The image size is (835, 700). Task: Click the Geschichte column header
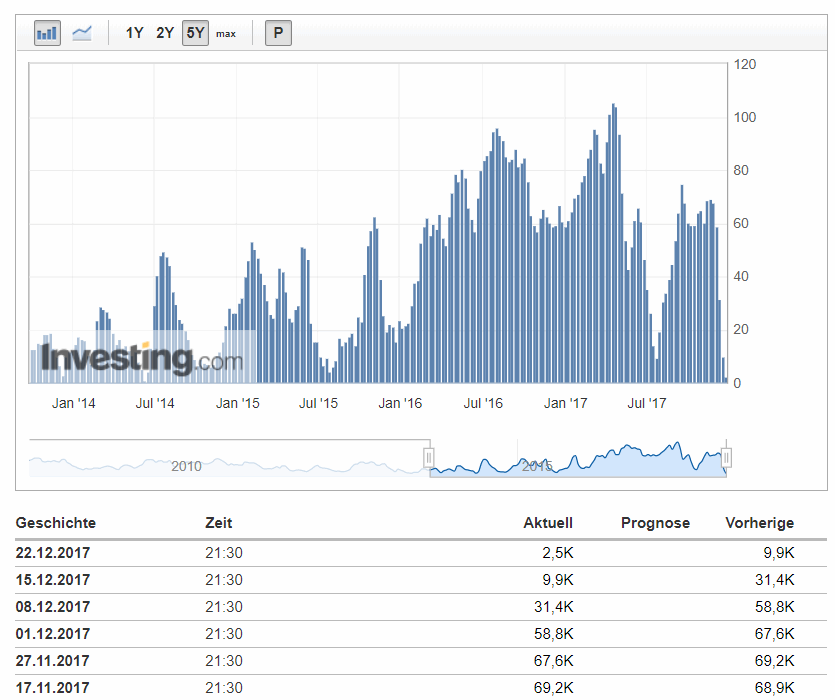58,522
